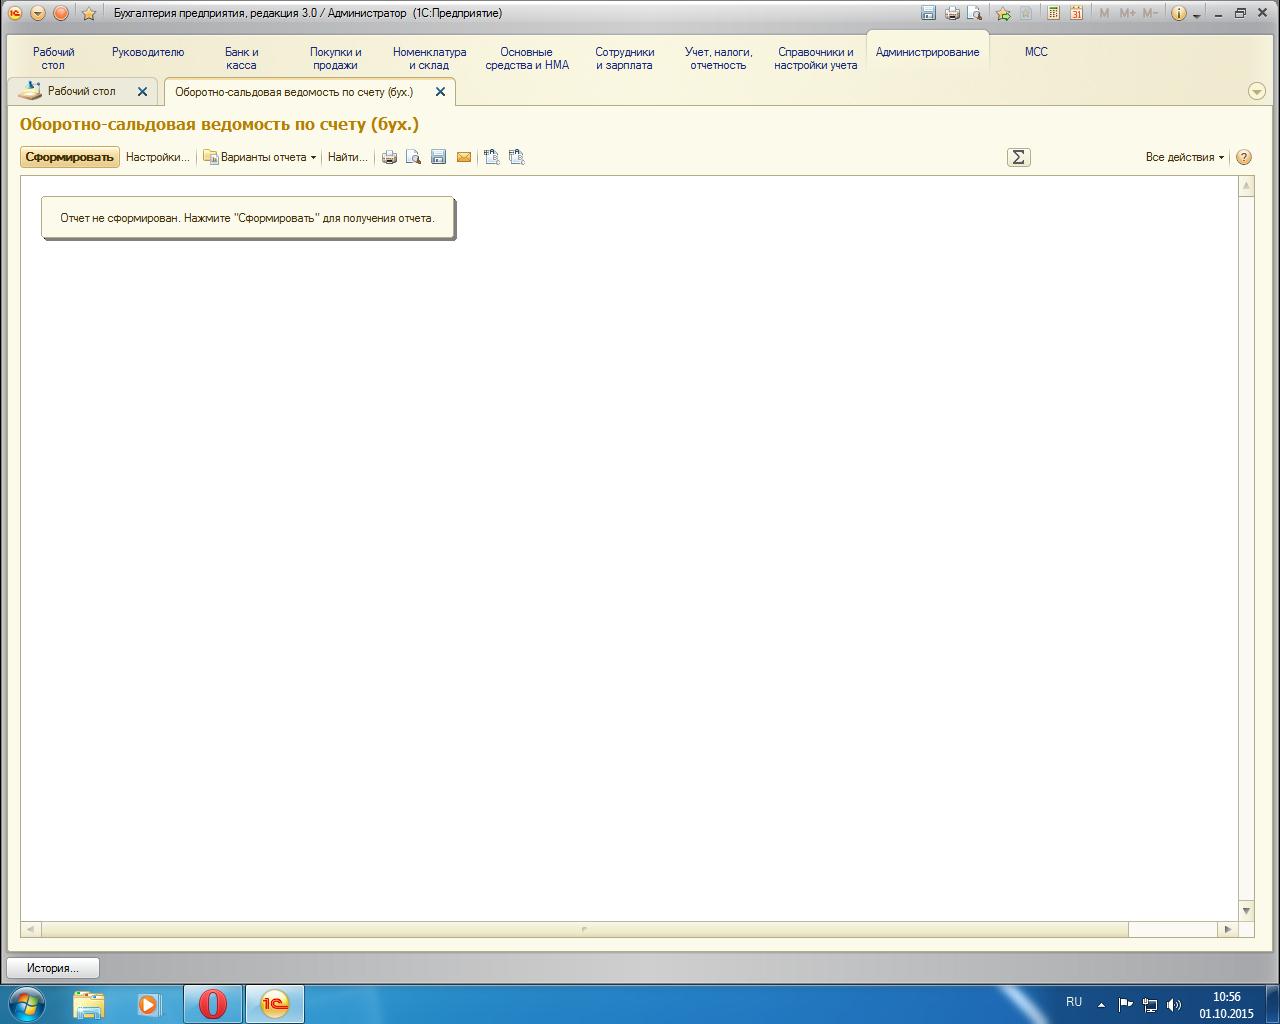
Task: Click Найти... search button
Action: (347, 157)
